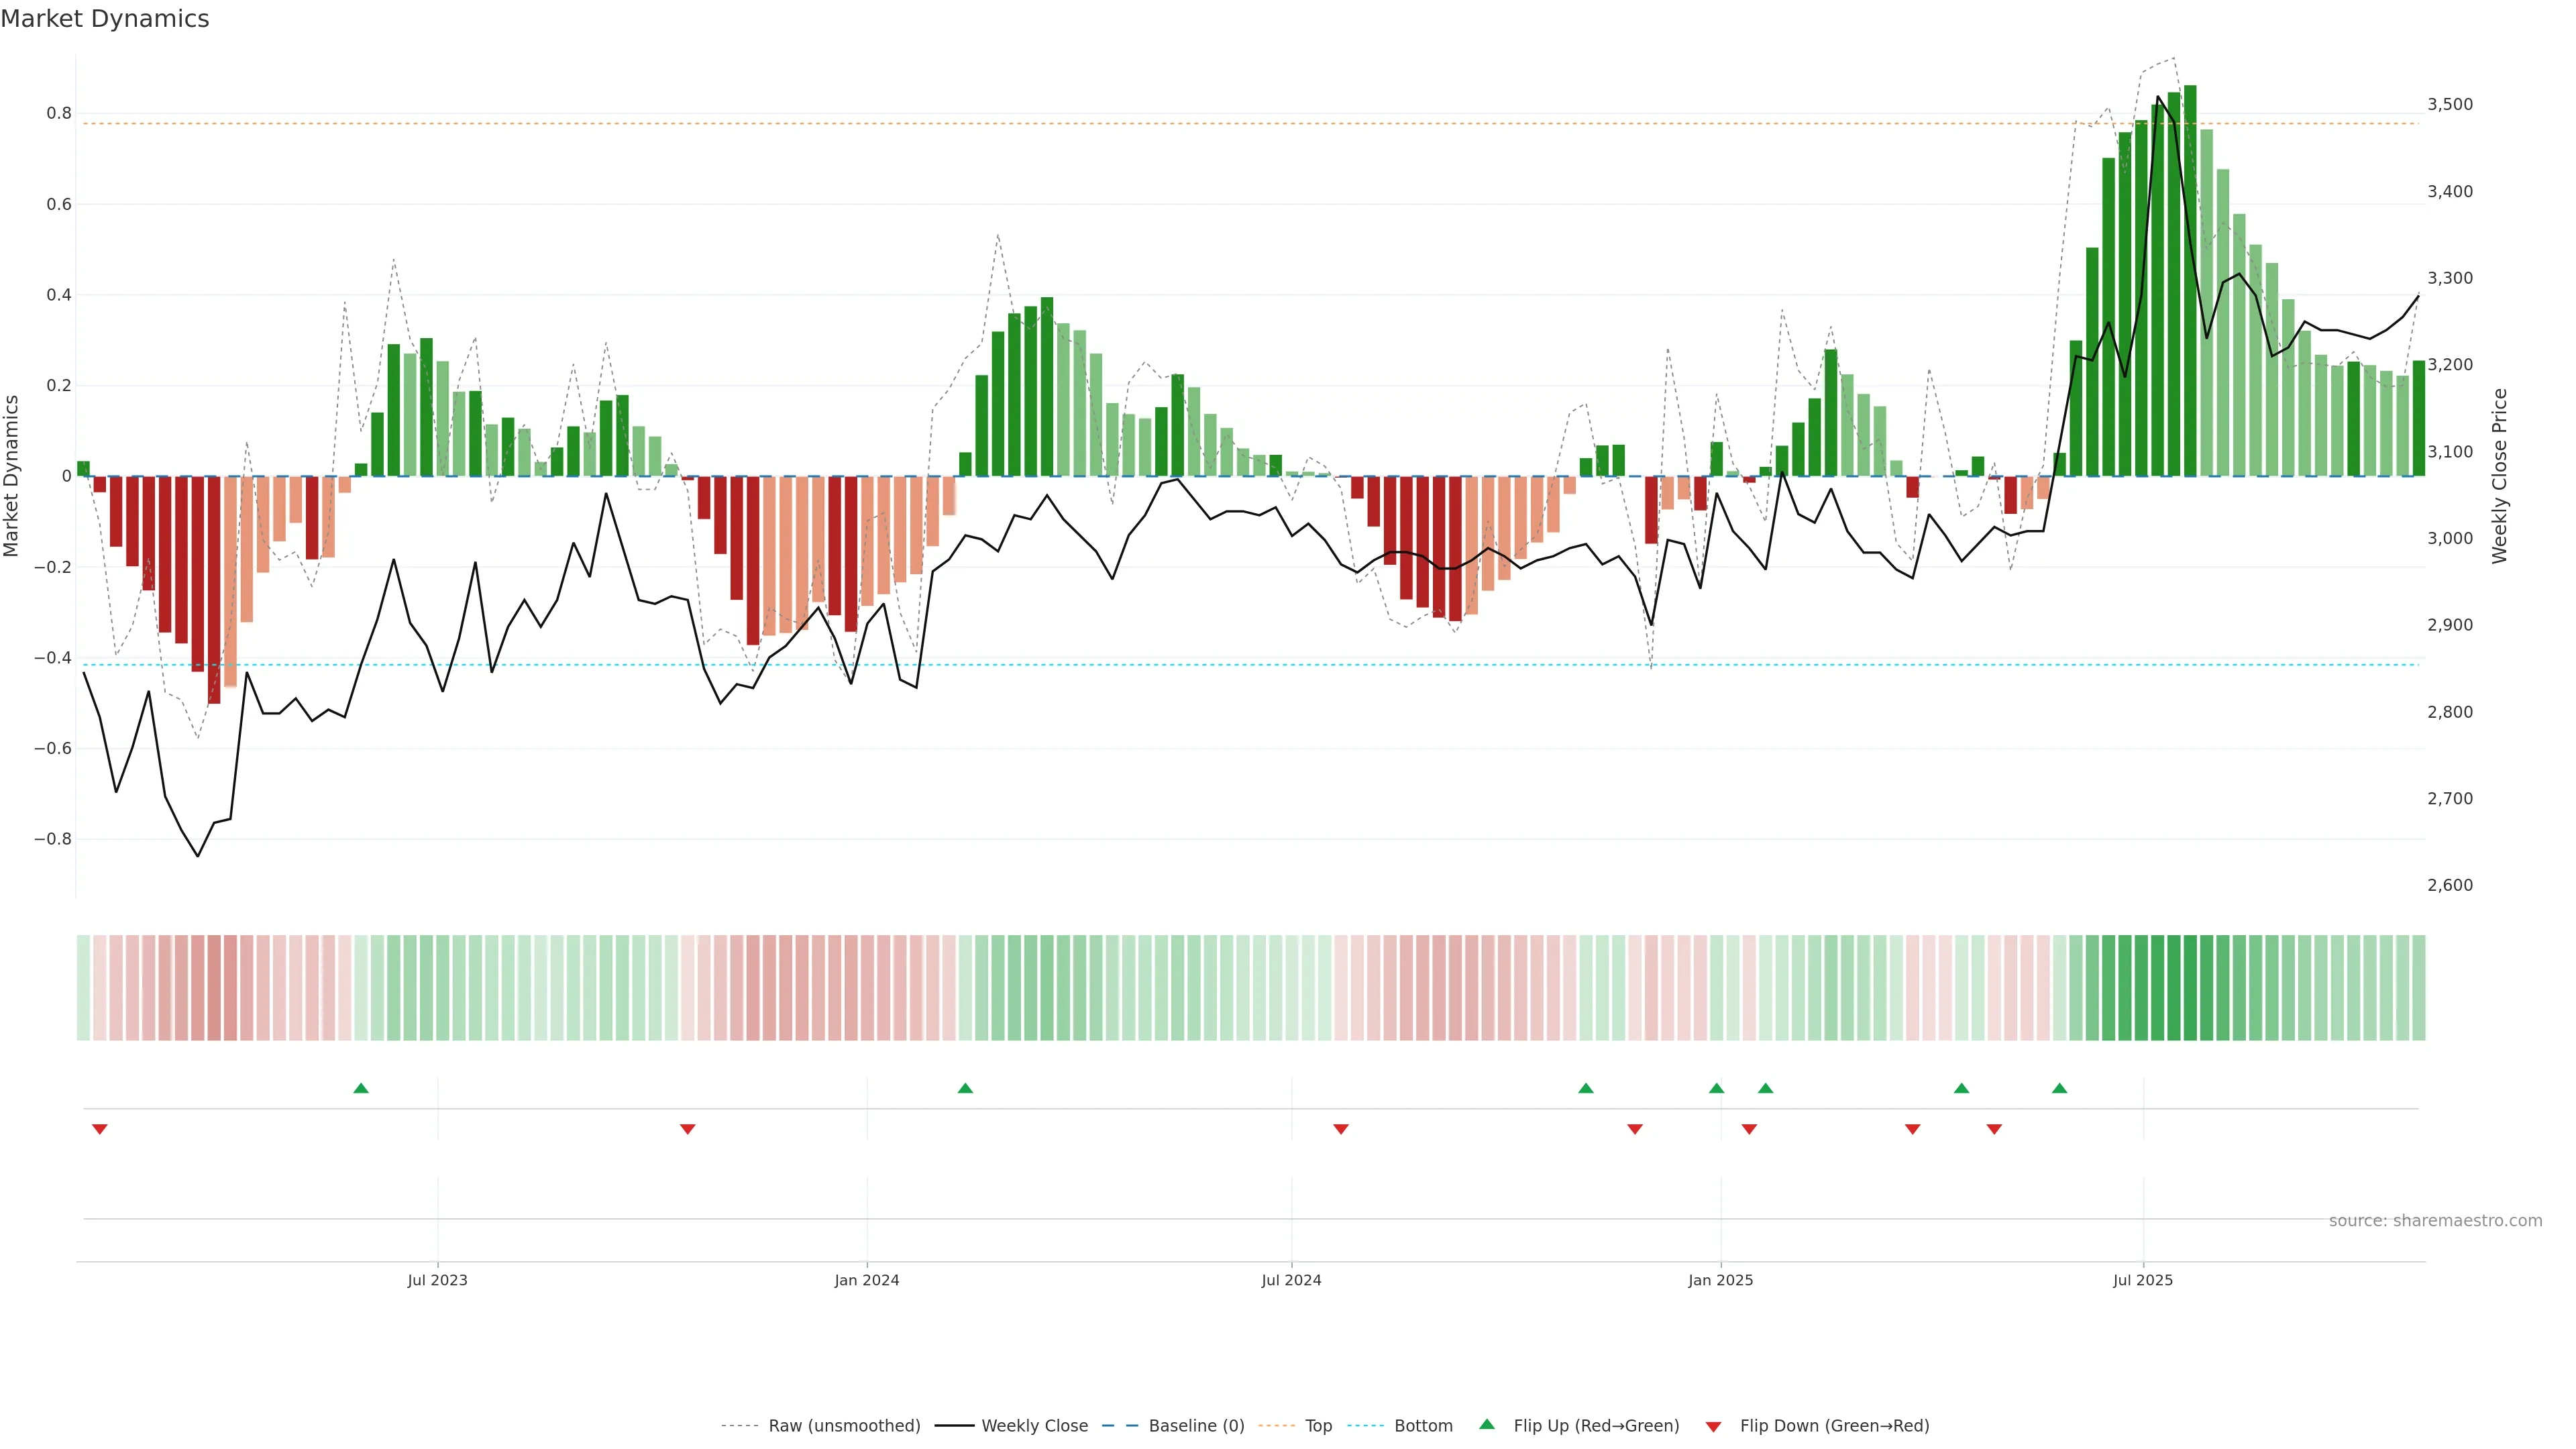The width and height of the screenshot is (2576, 1449).
Task: Click the Jul 2025 x-axis label
Action: (2142, 1280)
